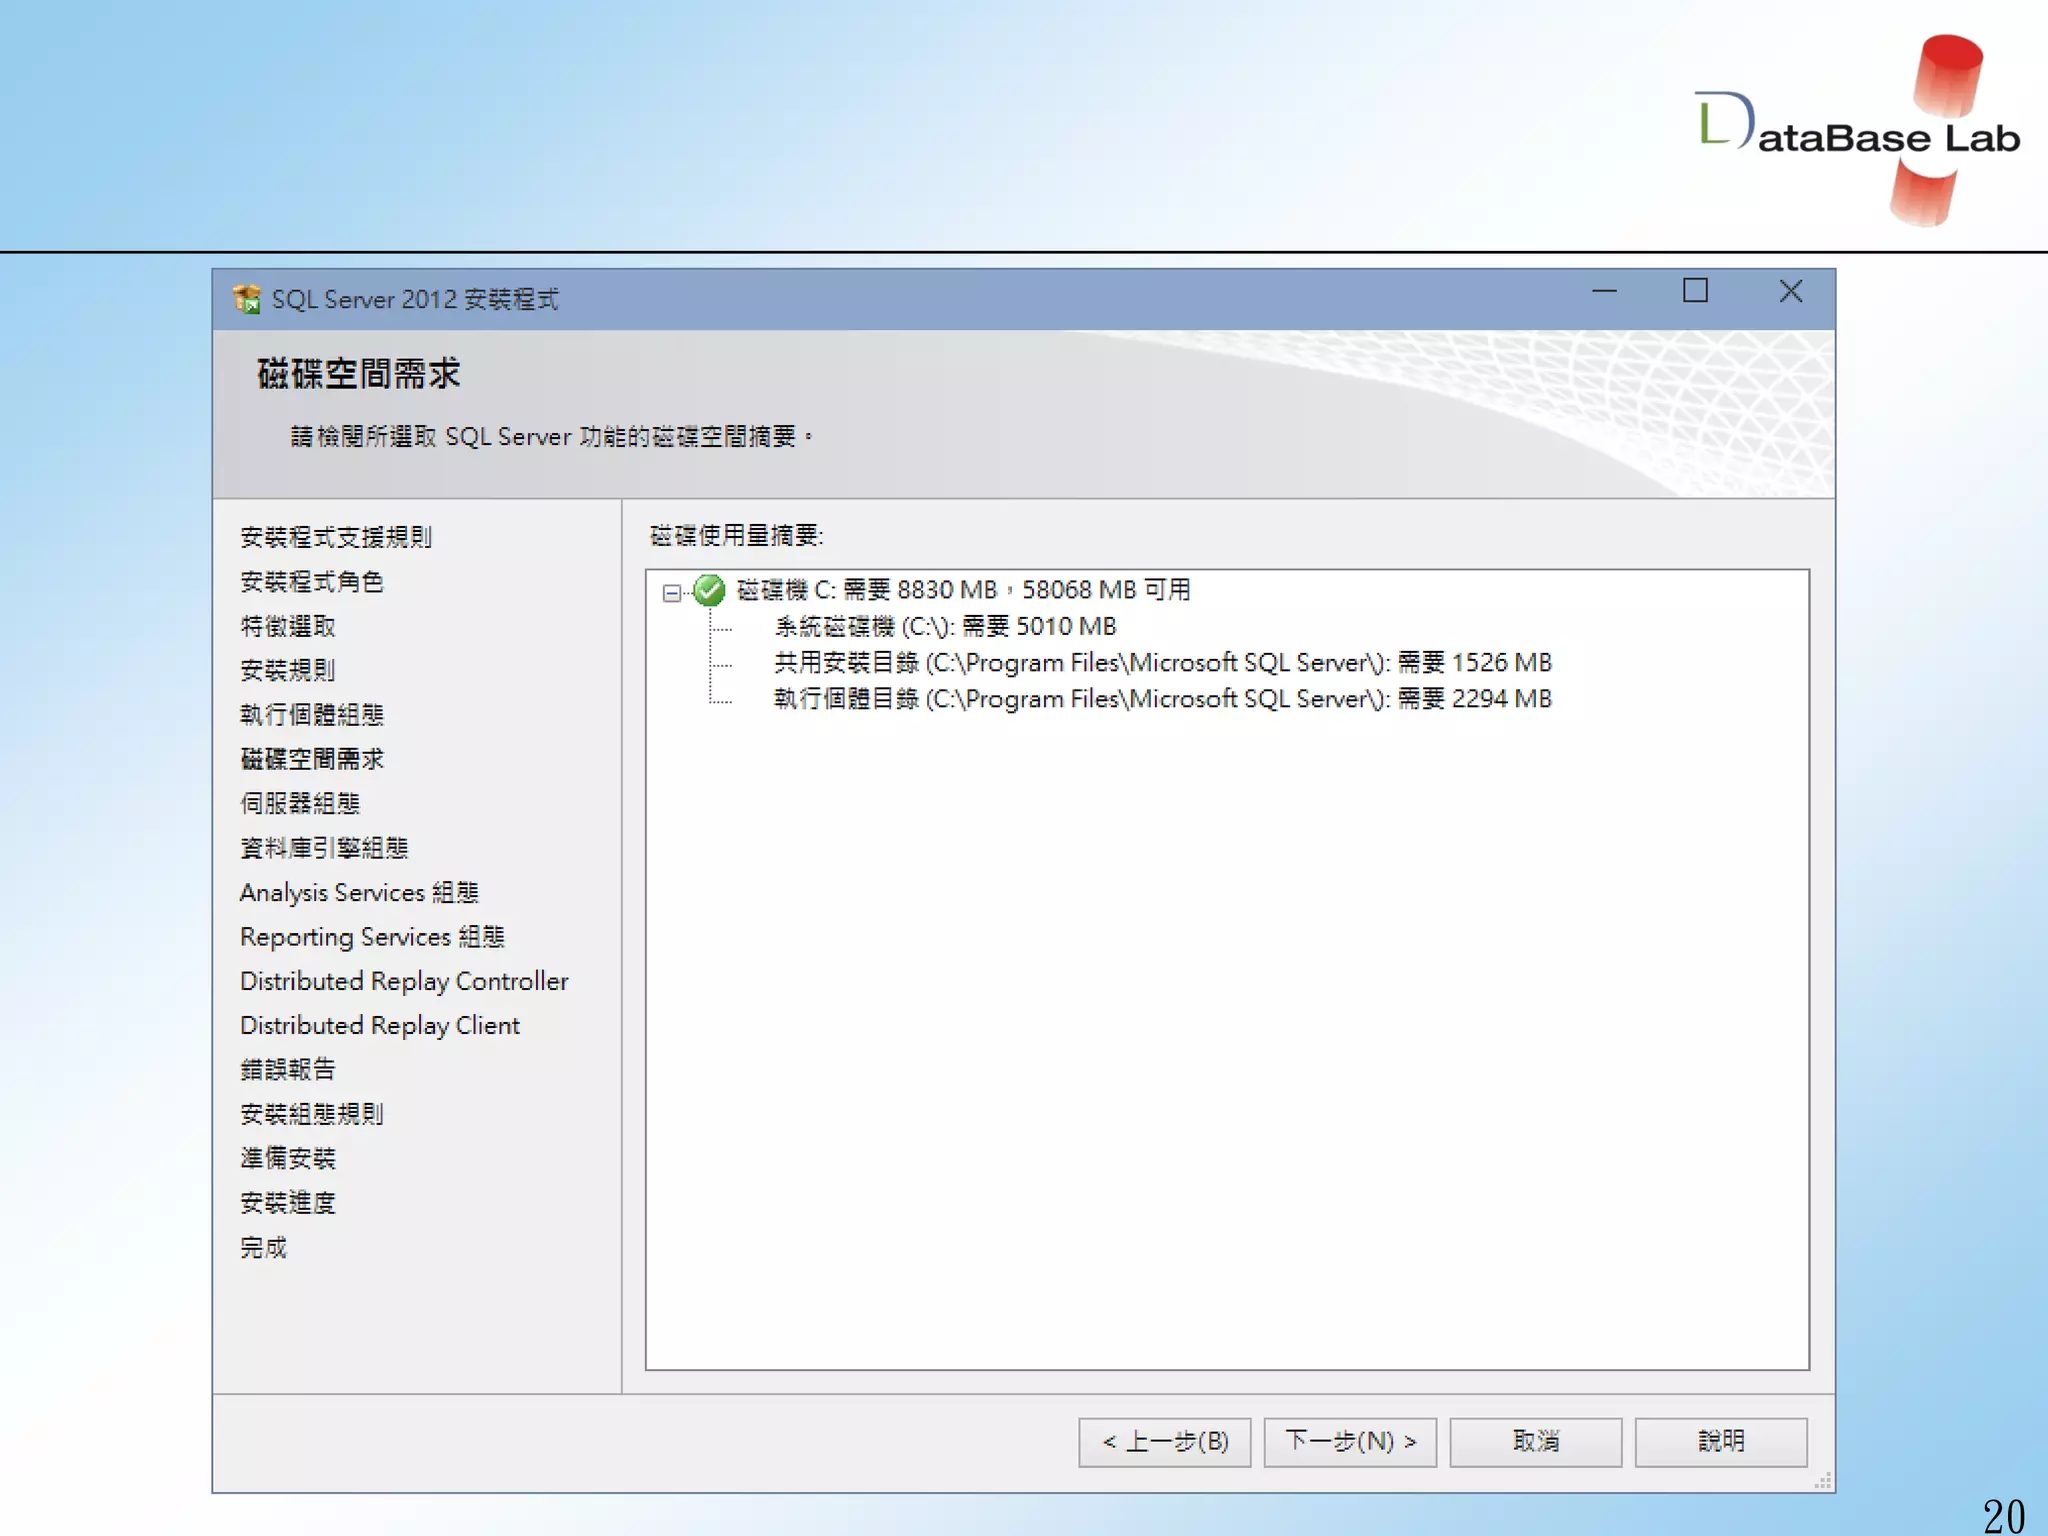Select 安裝規則 step in sidebar

tap(288, 670)
